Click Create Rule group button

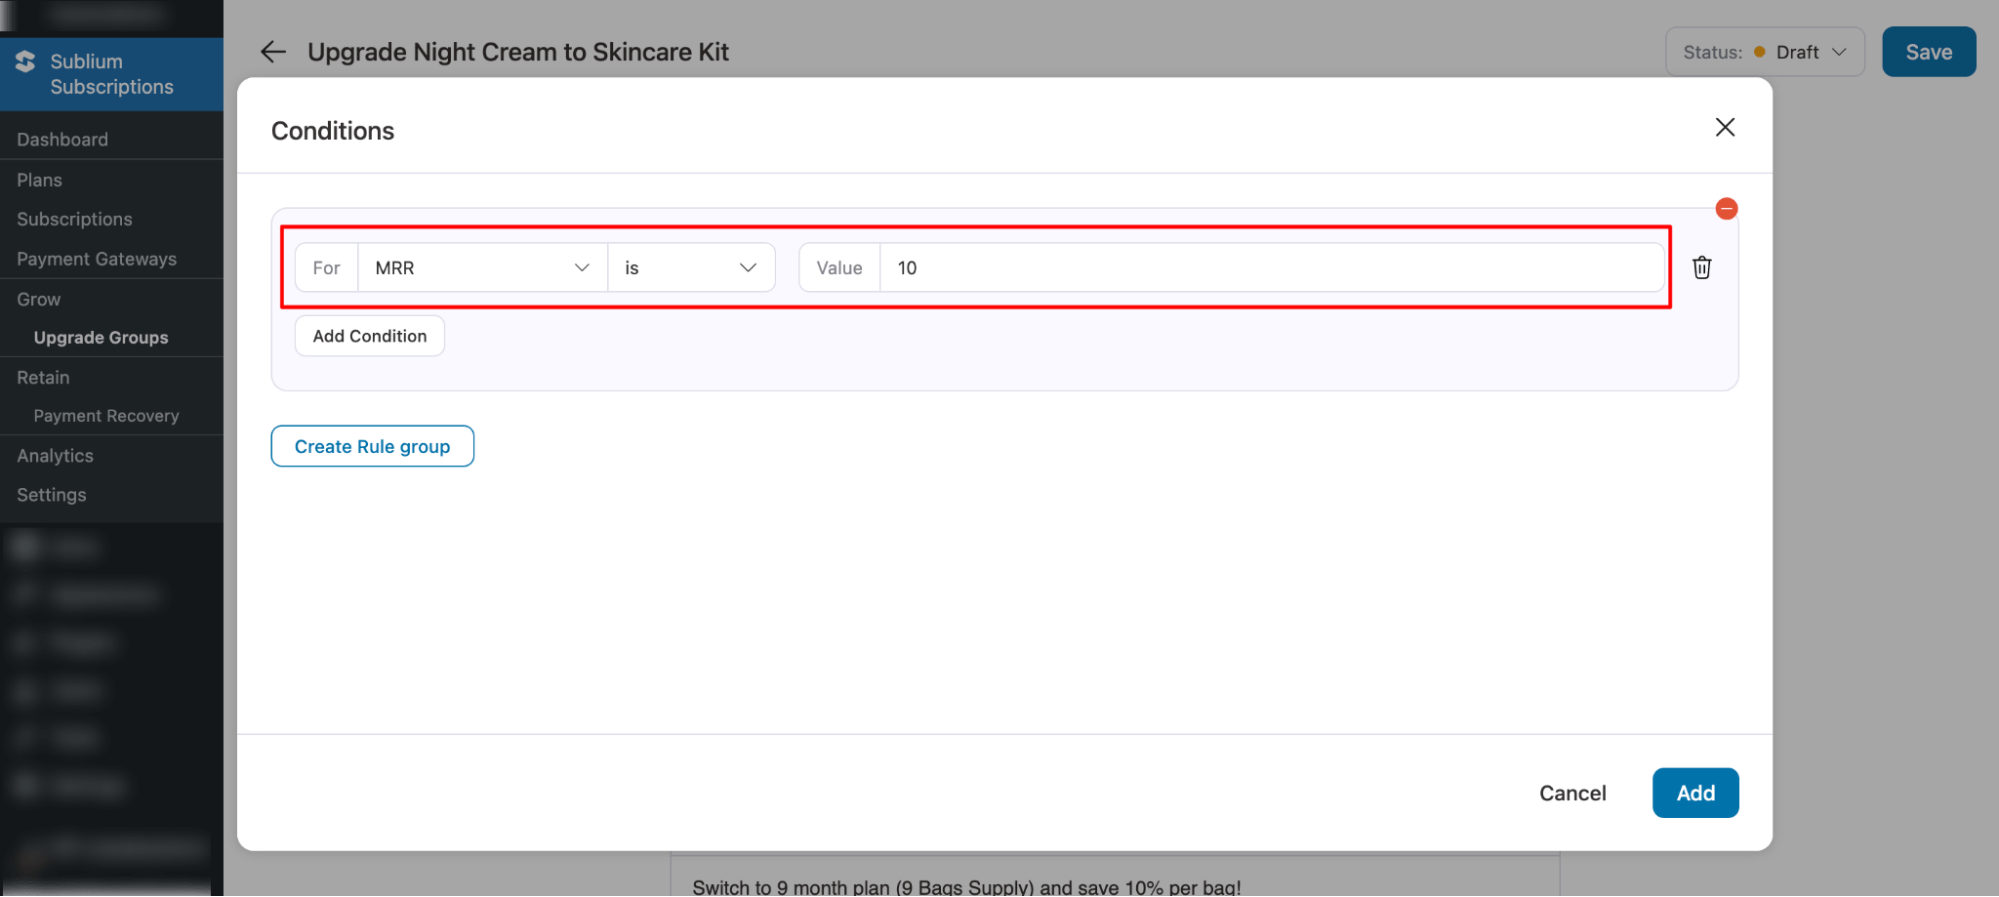372,447
